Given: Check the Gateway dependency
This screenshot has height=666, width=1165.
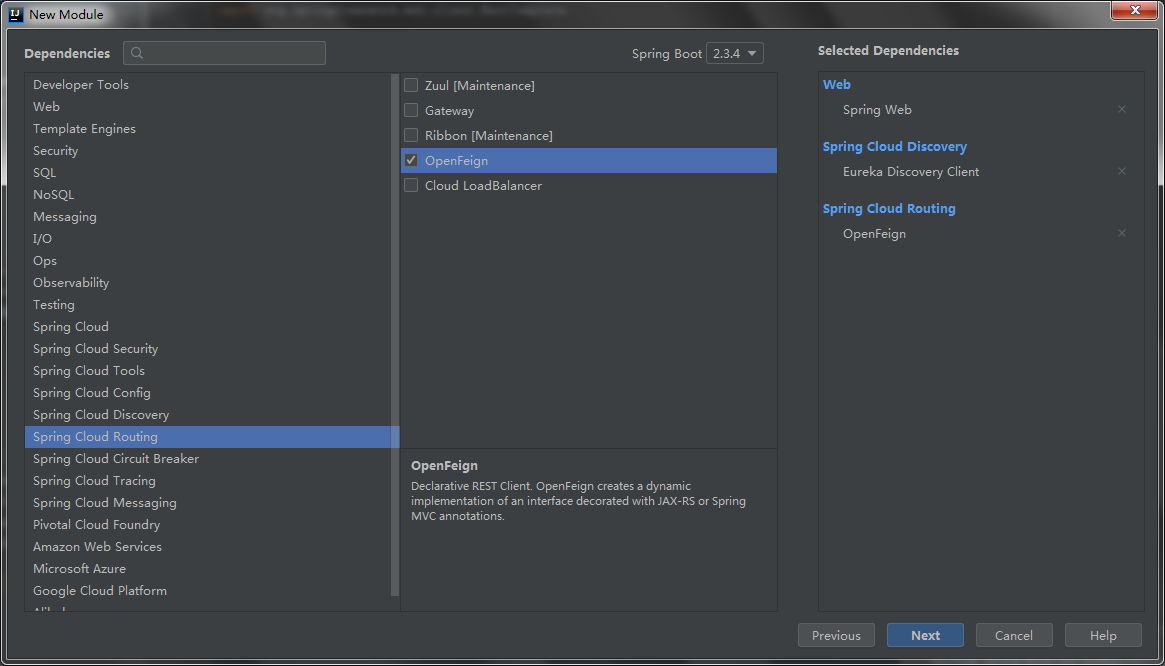Looking at the screenshot, I should click(x=411, y=111).
